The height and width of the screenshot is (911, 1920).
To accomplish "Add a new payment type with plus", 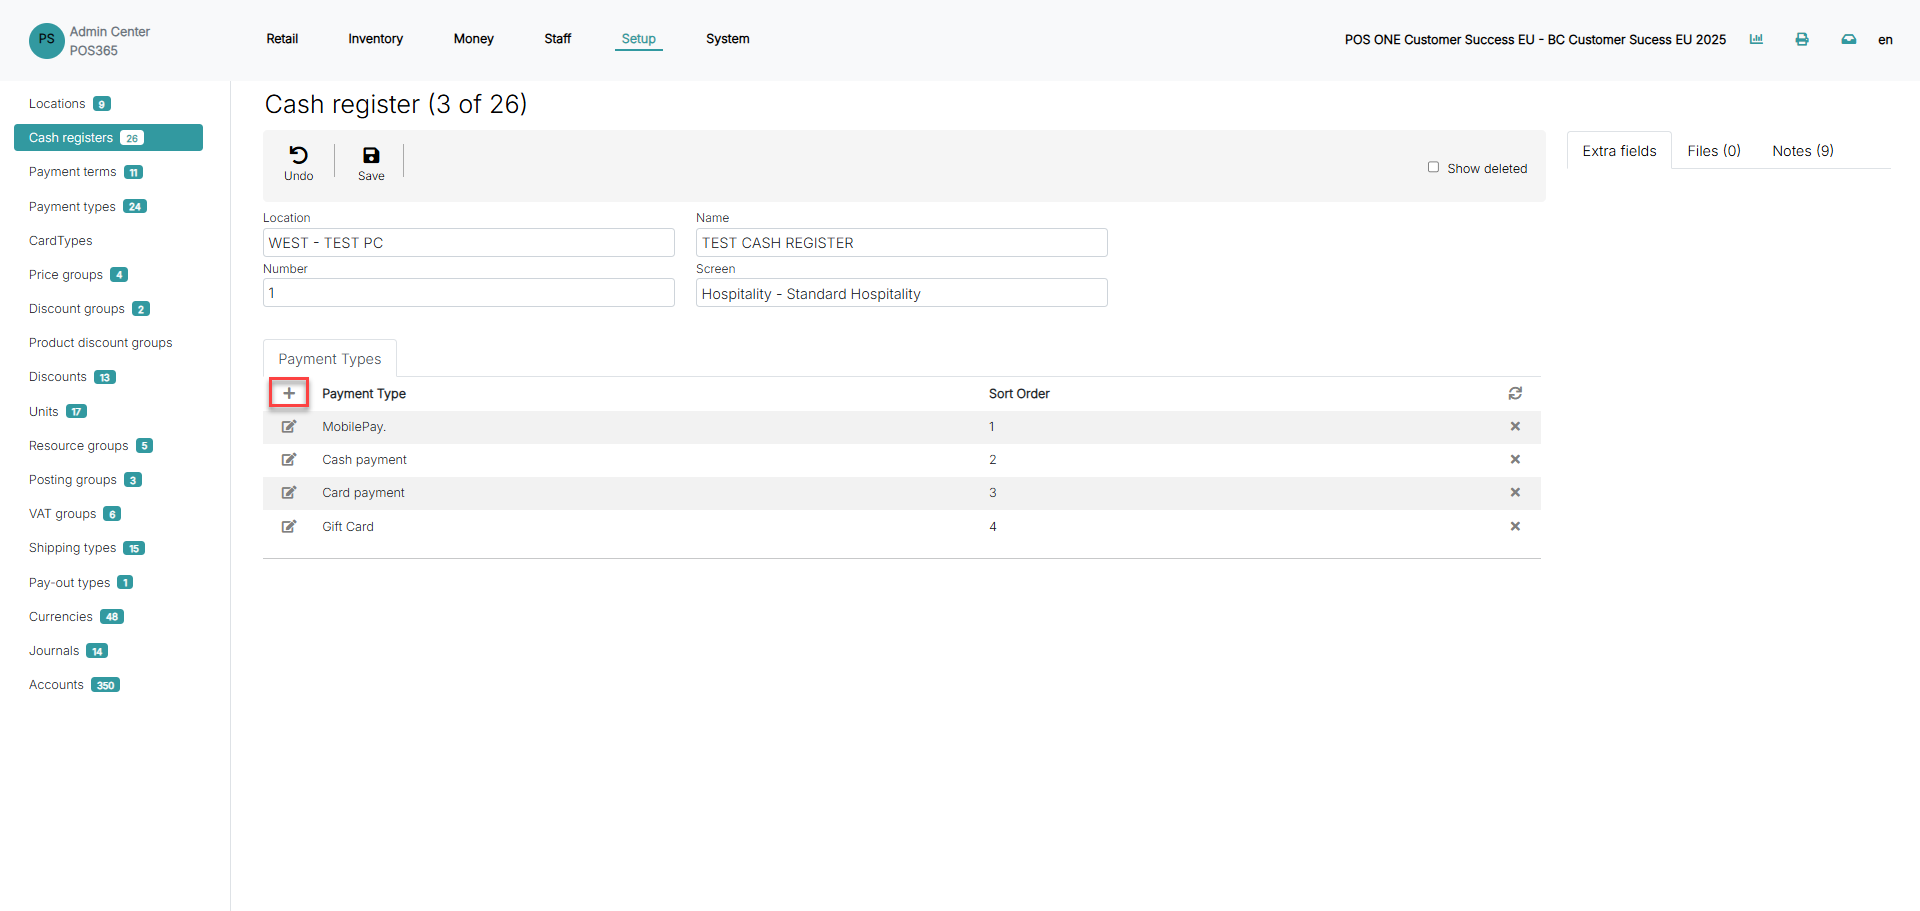I will [x=289, y=393].
